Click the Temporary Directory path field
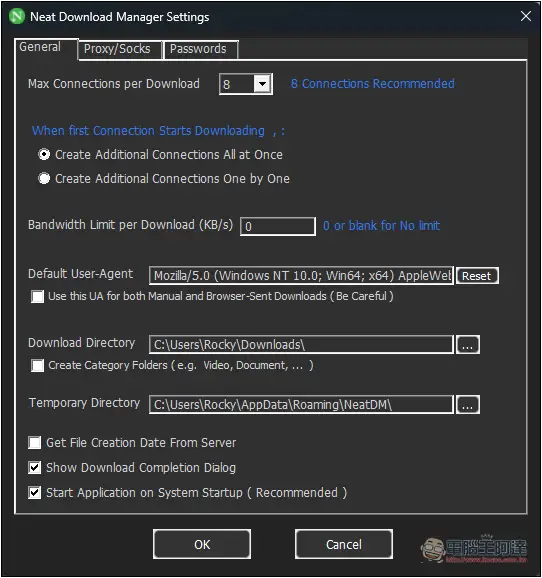The image size is (542, 578). click(301, 404)
